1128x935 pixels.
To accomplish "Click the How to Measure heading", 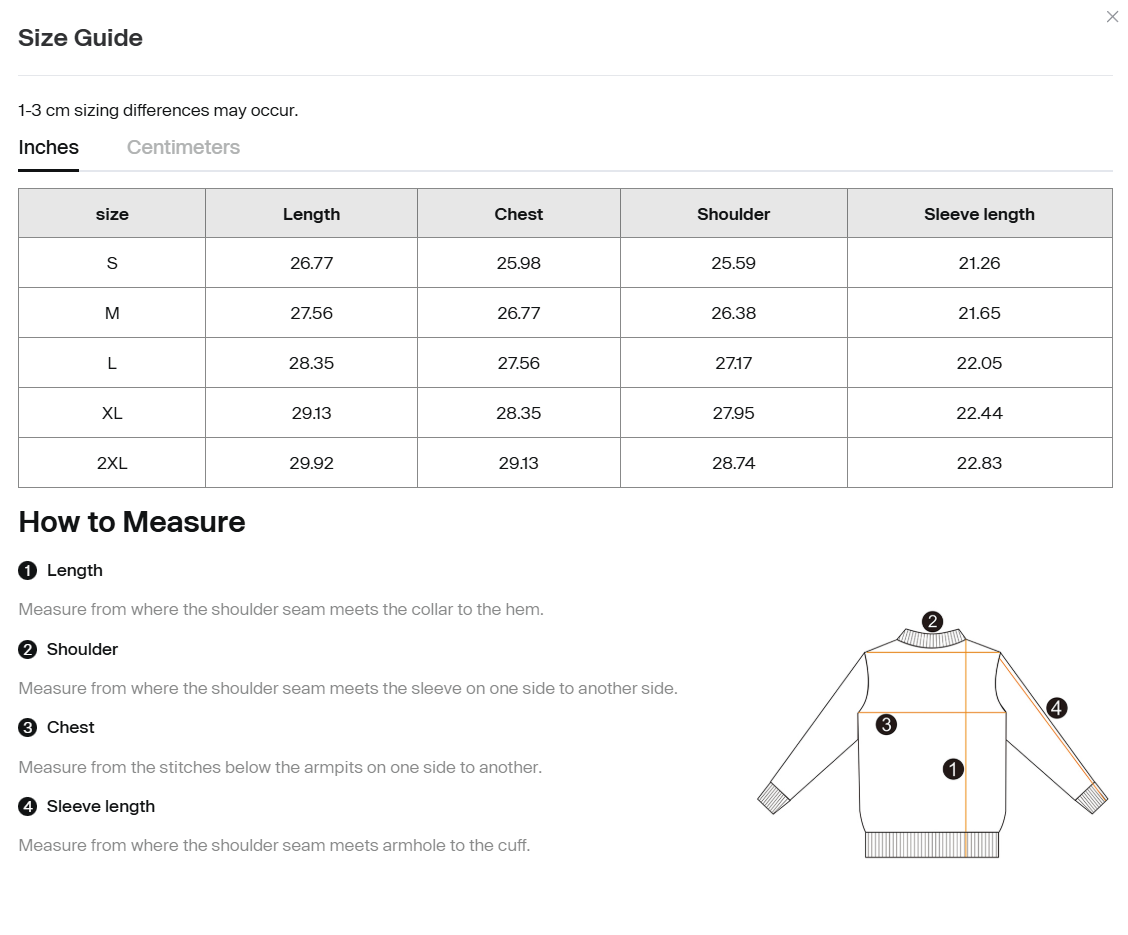I will (131, 522).
